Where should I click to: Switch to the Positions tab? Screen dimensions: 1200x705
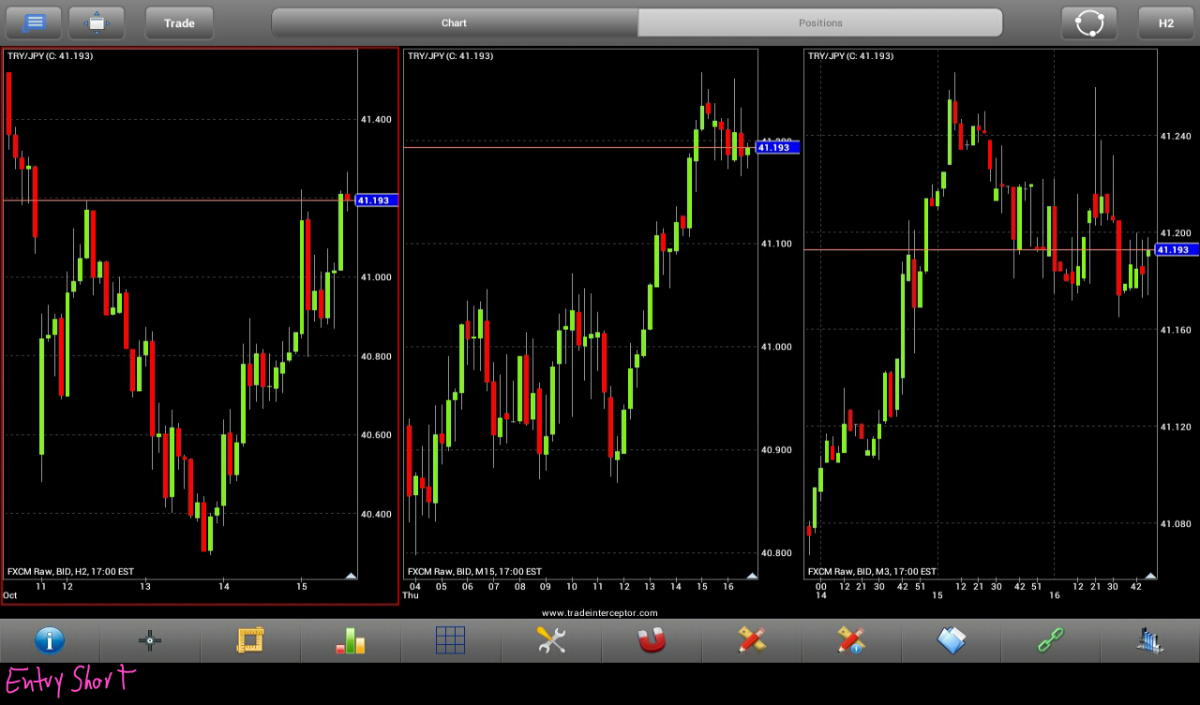tap(820, 22)
